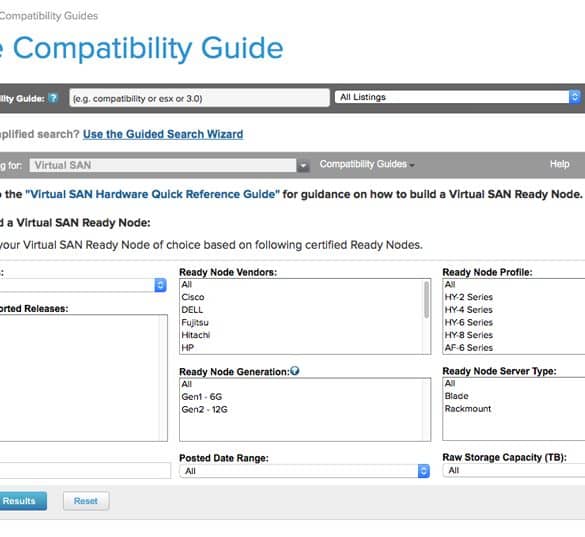Click the compatibility search text field

pos(199,98)
